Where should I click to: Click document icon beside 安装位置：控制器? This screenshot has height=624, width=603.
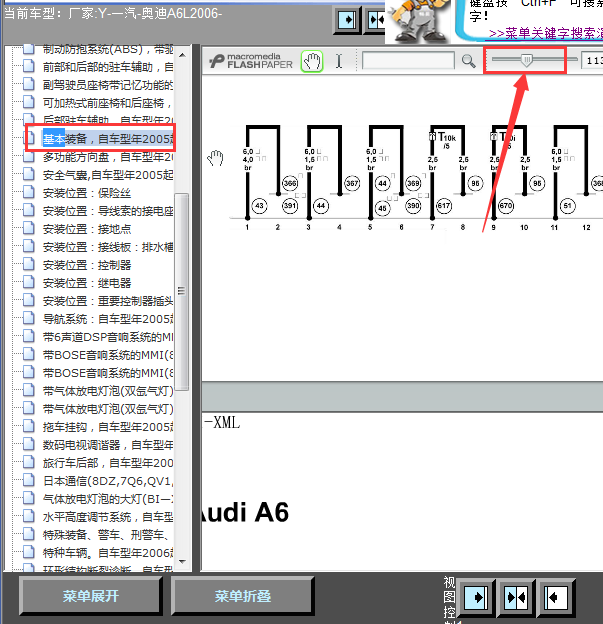click(29, 264)
